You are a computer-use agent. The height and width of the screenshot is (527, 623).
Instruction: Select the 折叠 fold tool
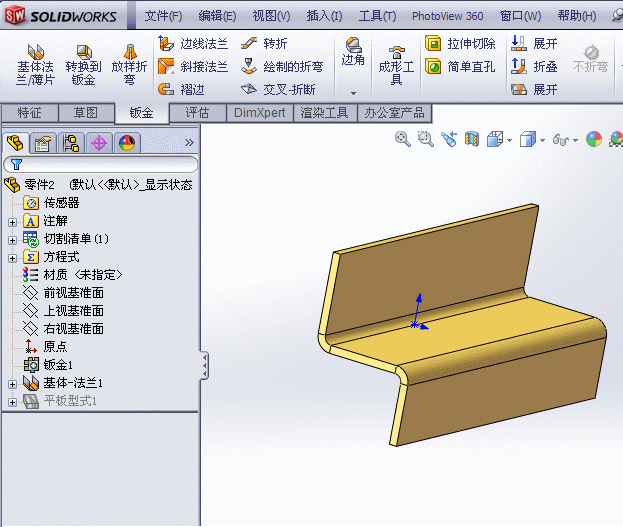534,66
